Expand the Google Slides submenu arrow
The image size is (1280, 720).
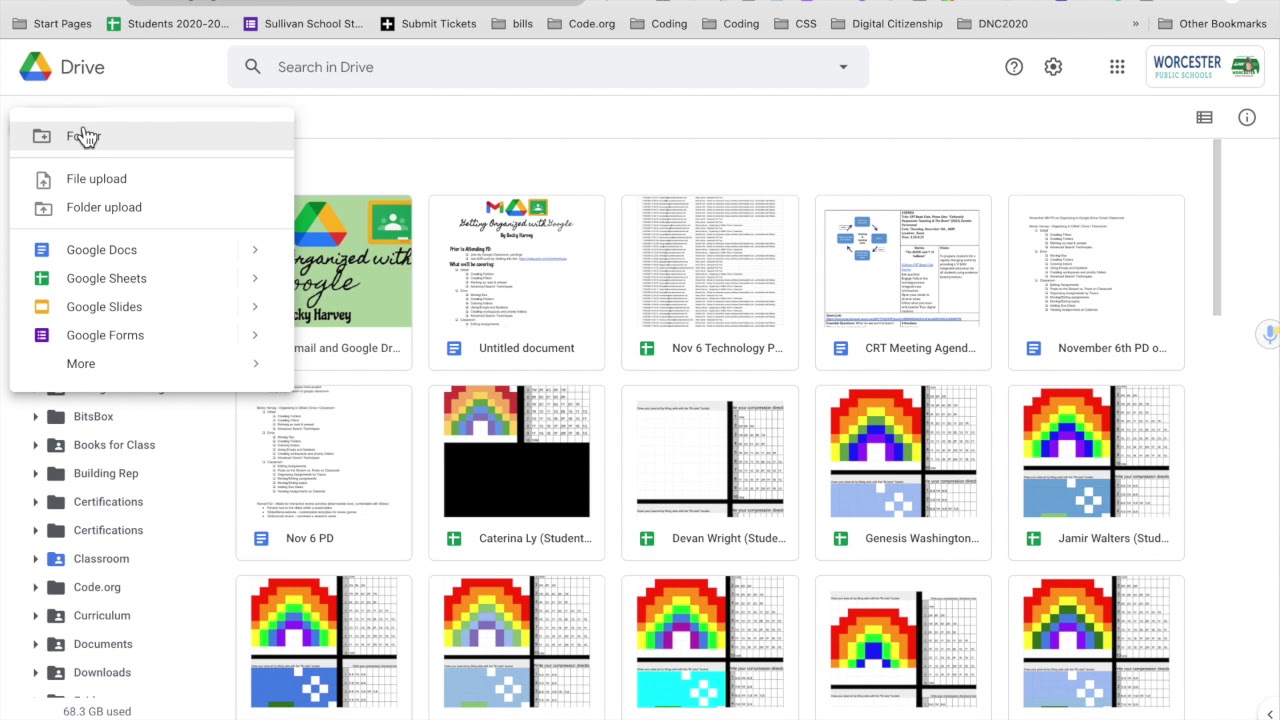255,307
